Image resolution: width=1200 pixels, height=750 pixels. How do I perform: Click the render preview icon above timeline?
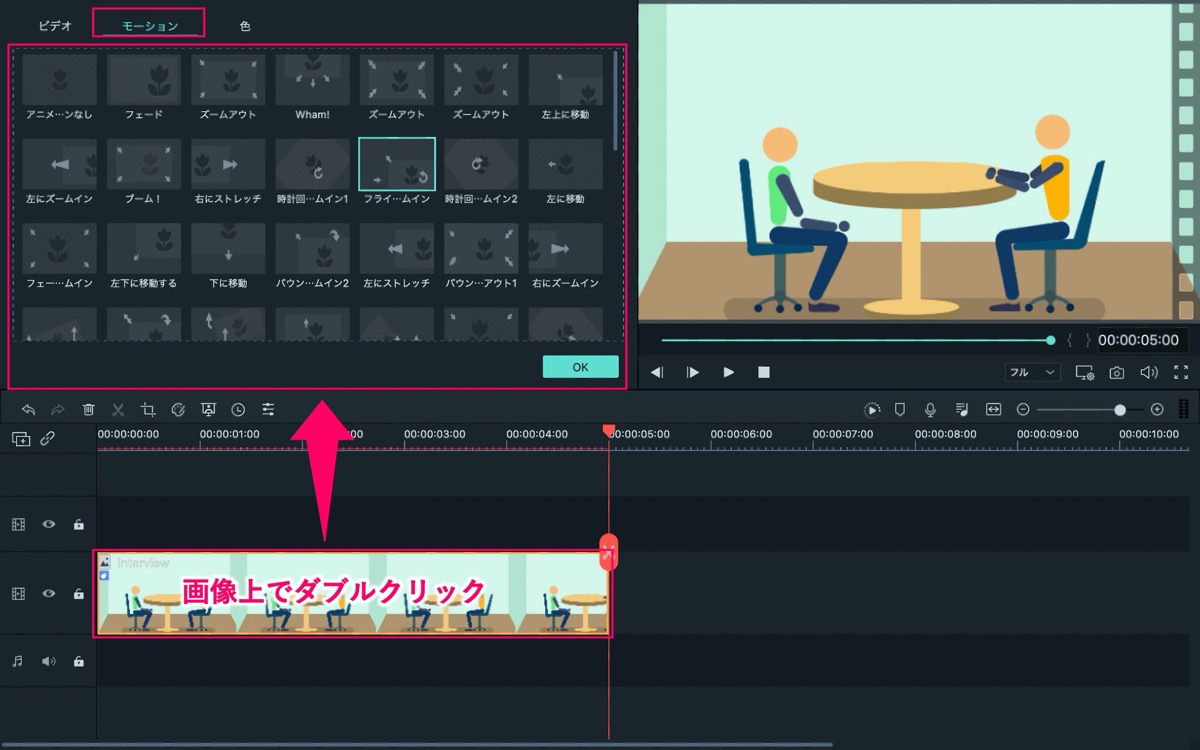click(x=873, y=409)
